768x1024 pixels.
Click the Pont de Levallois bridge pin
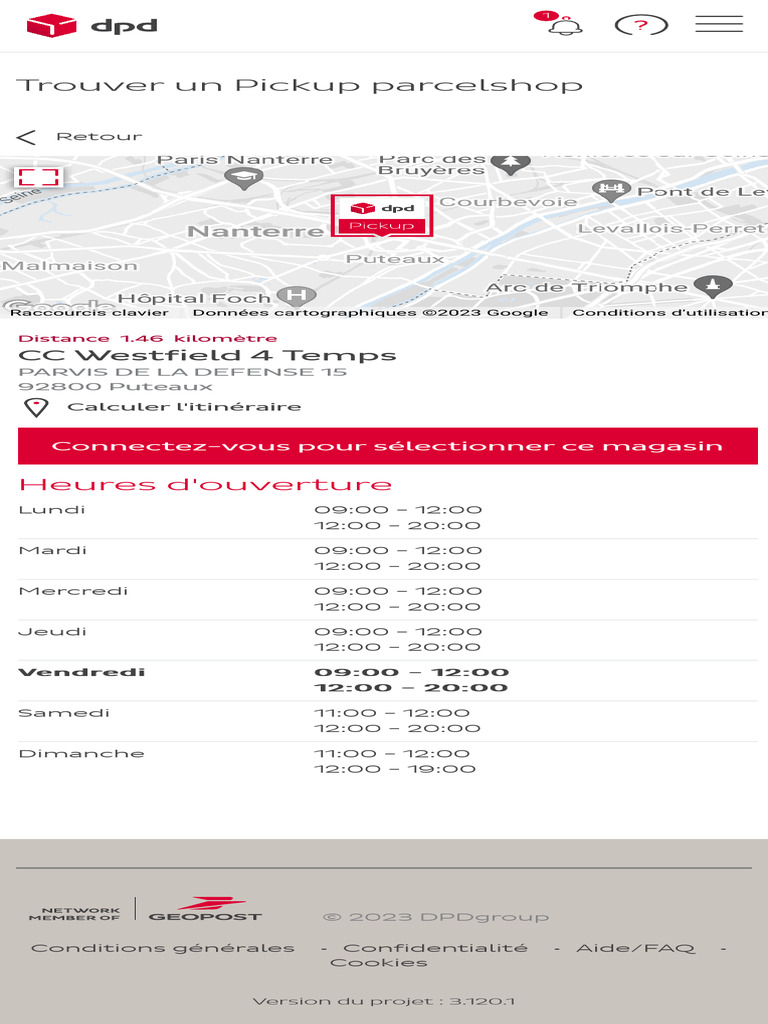611,191
